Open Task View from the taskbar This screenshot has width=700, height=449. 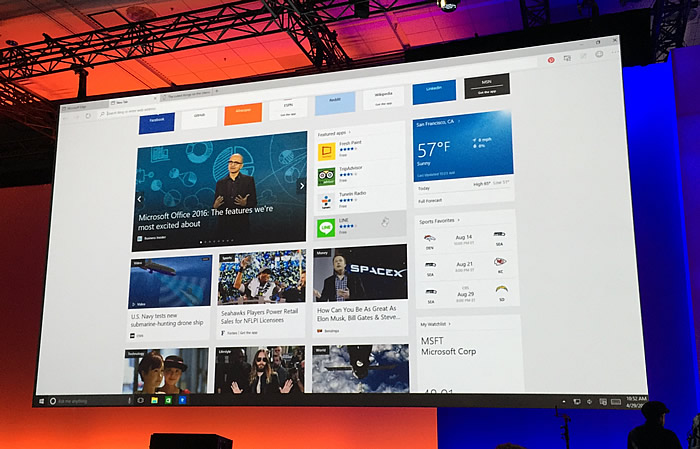coord(141,400)
